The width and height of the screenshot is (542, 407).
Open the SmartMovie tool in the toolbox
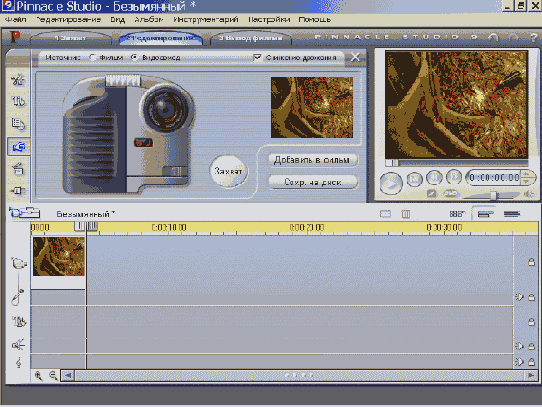[x=18, y=169]
